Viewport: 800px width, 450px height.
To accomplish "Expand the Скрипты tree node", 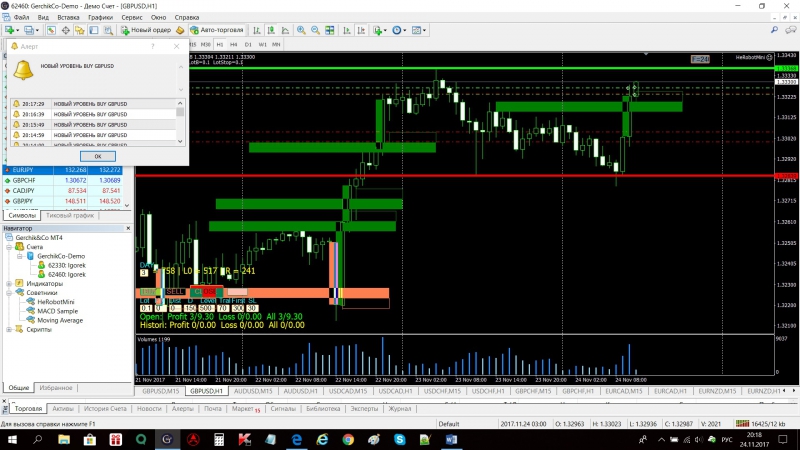I will click(x=9, y=330).
